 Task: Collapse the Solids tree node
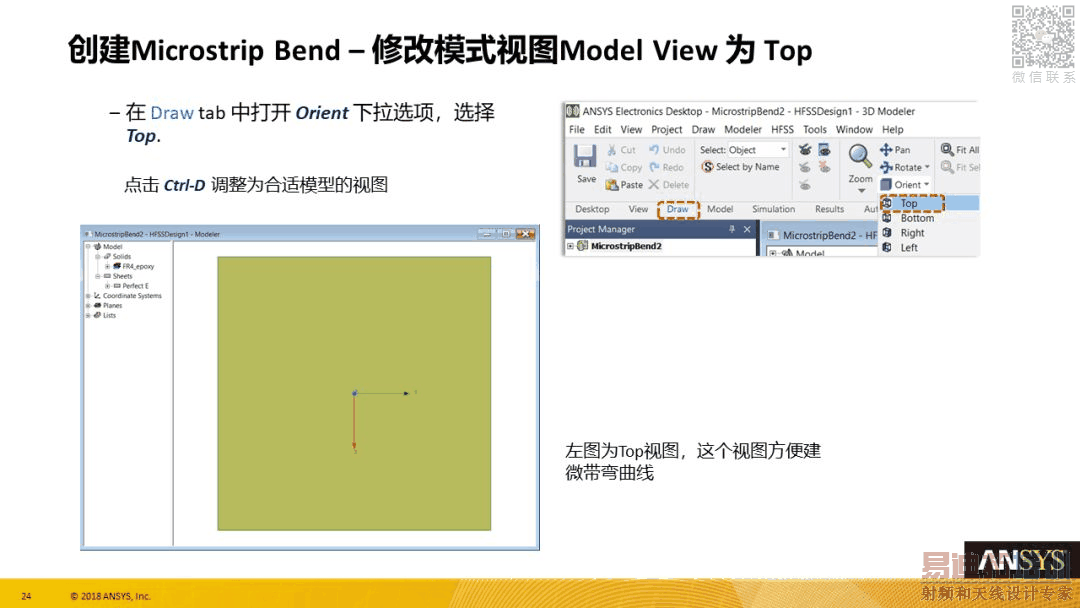pyautogui.click(x=98, y=256)
